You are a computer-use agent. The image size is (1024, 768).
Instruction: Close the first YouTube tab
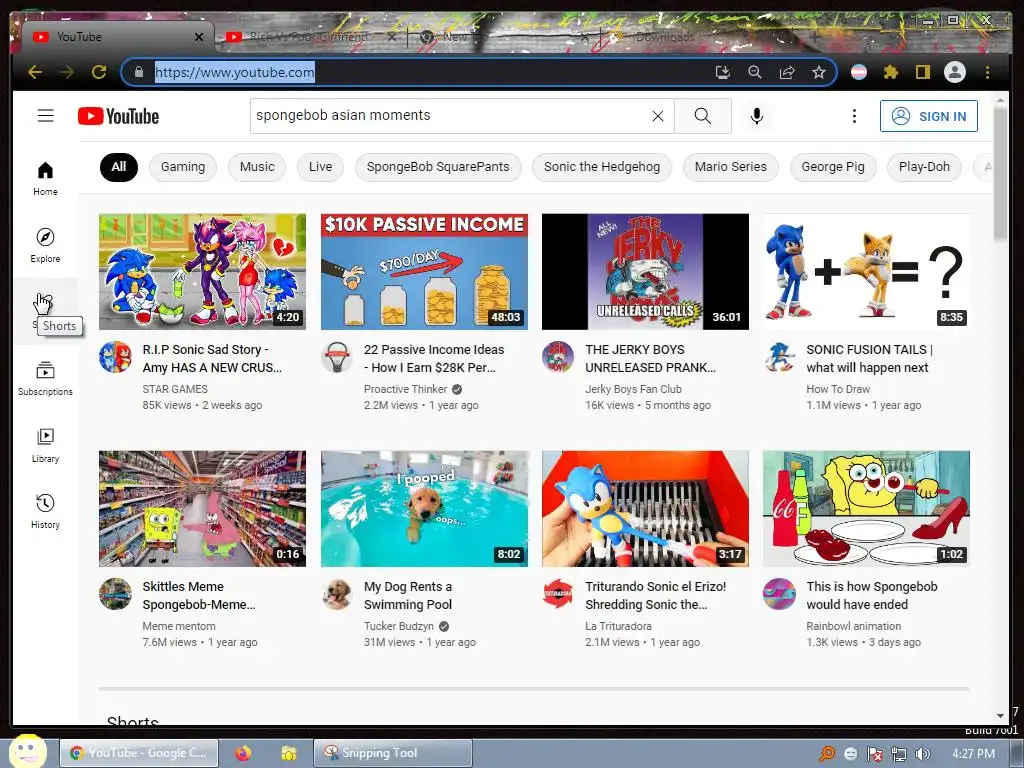coord(199,37)
